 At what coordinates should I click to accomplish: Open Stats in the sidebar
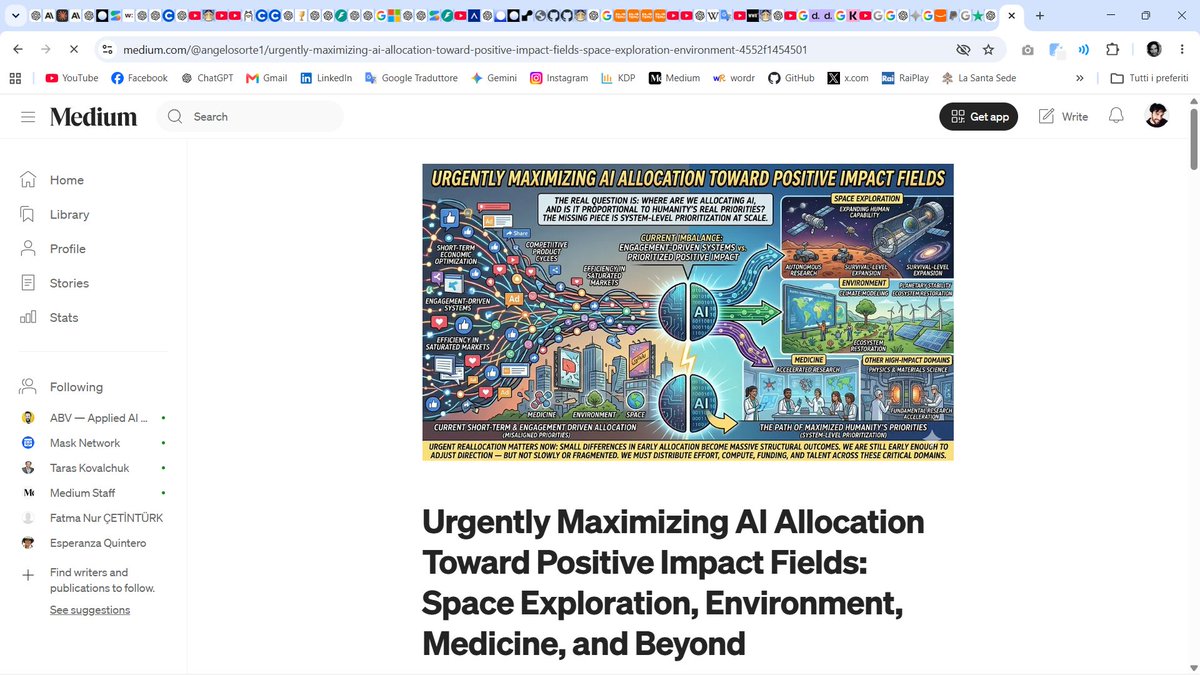49,317
